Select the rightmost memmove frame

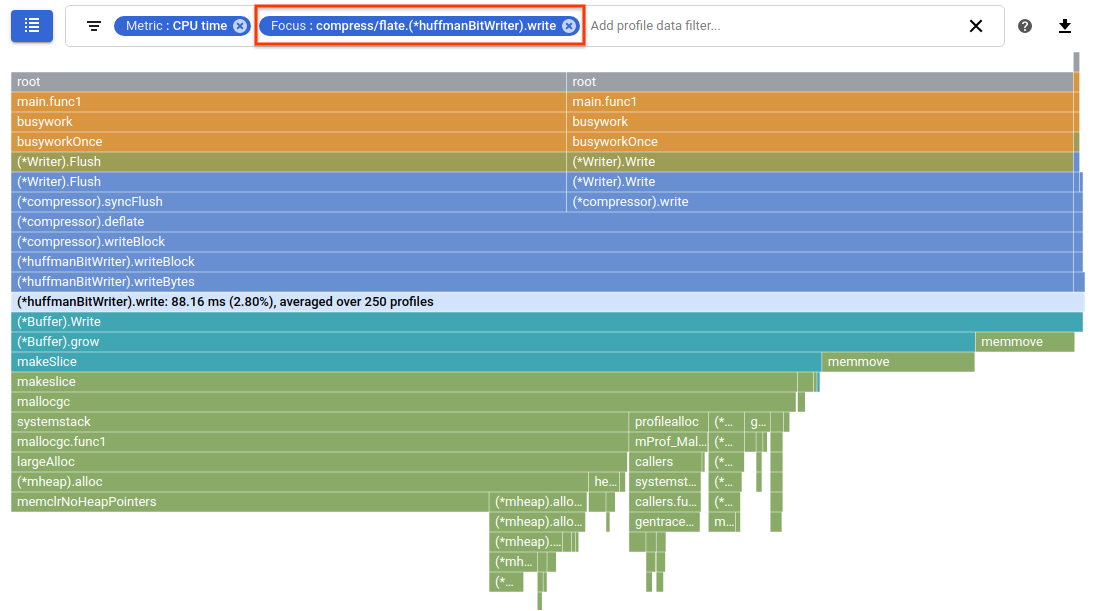tap(1023, 341)
